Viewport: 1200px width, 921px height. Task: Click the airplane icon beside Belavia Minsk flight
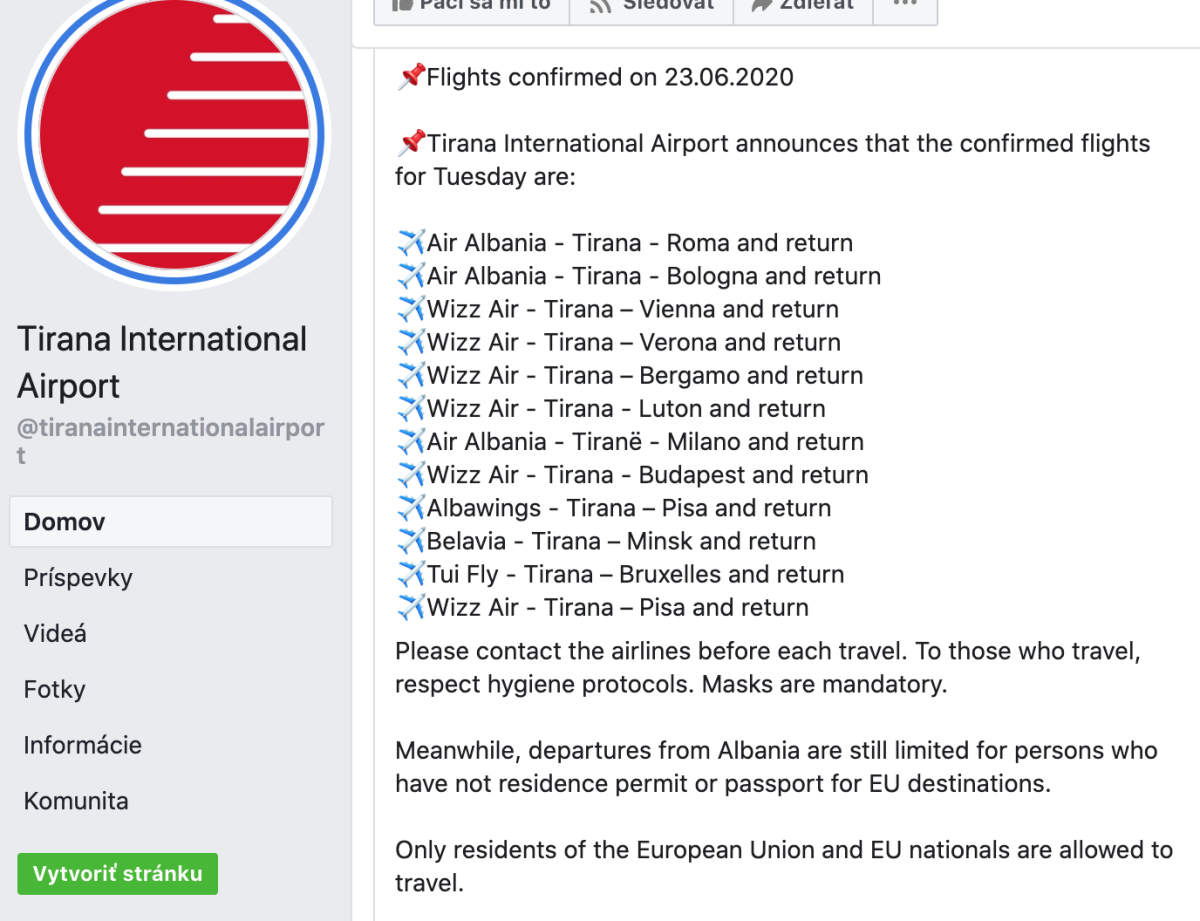[x=411, y=541]
